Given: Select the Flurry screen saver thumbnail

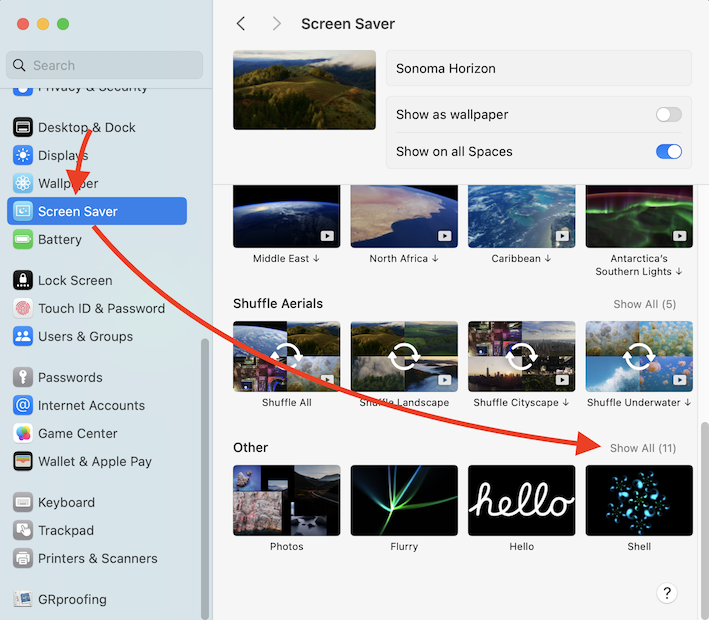Looking at the screenshot, I should click(404, 500).
